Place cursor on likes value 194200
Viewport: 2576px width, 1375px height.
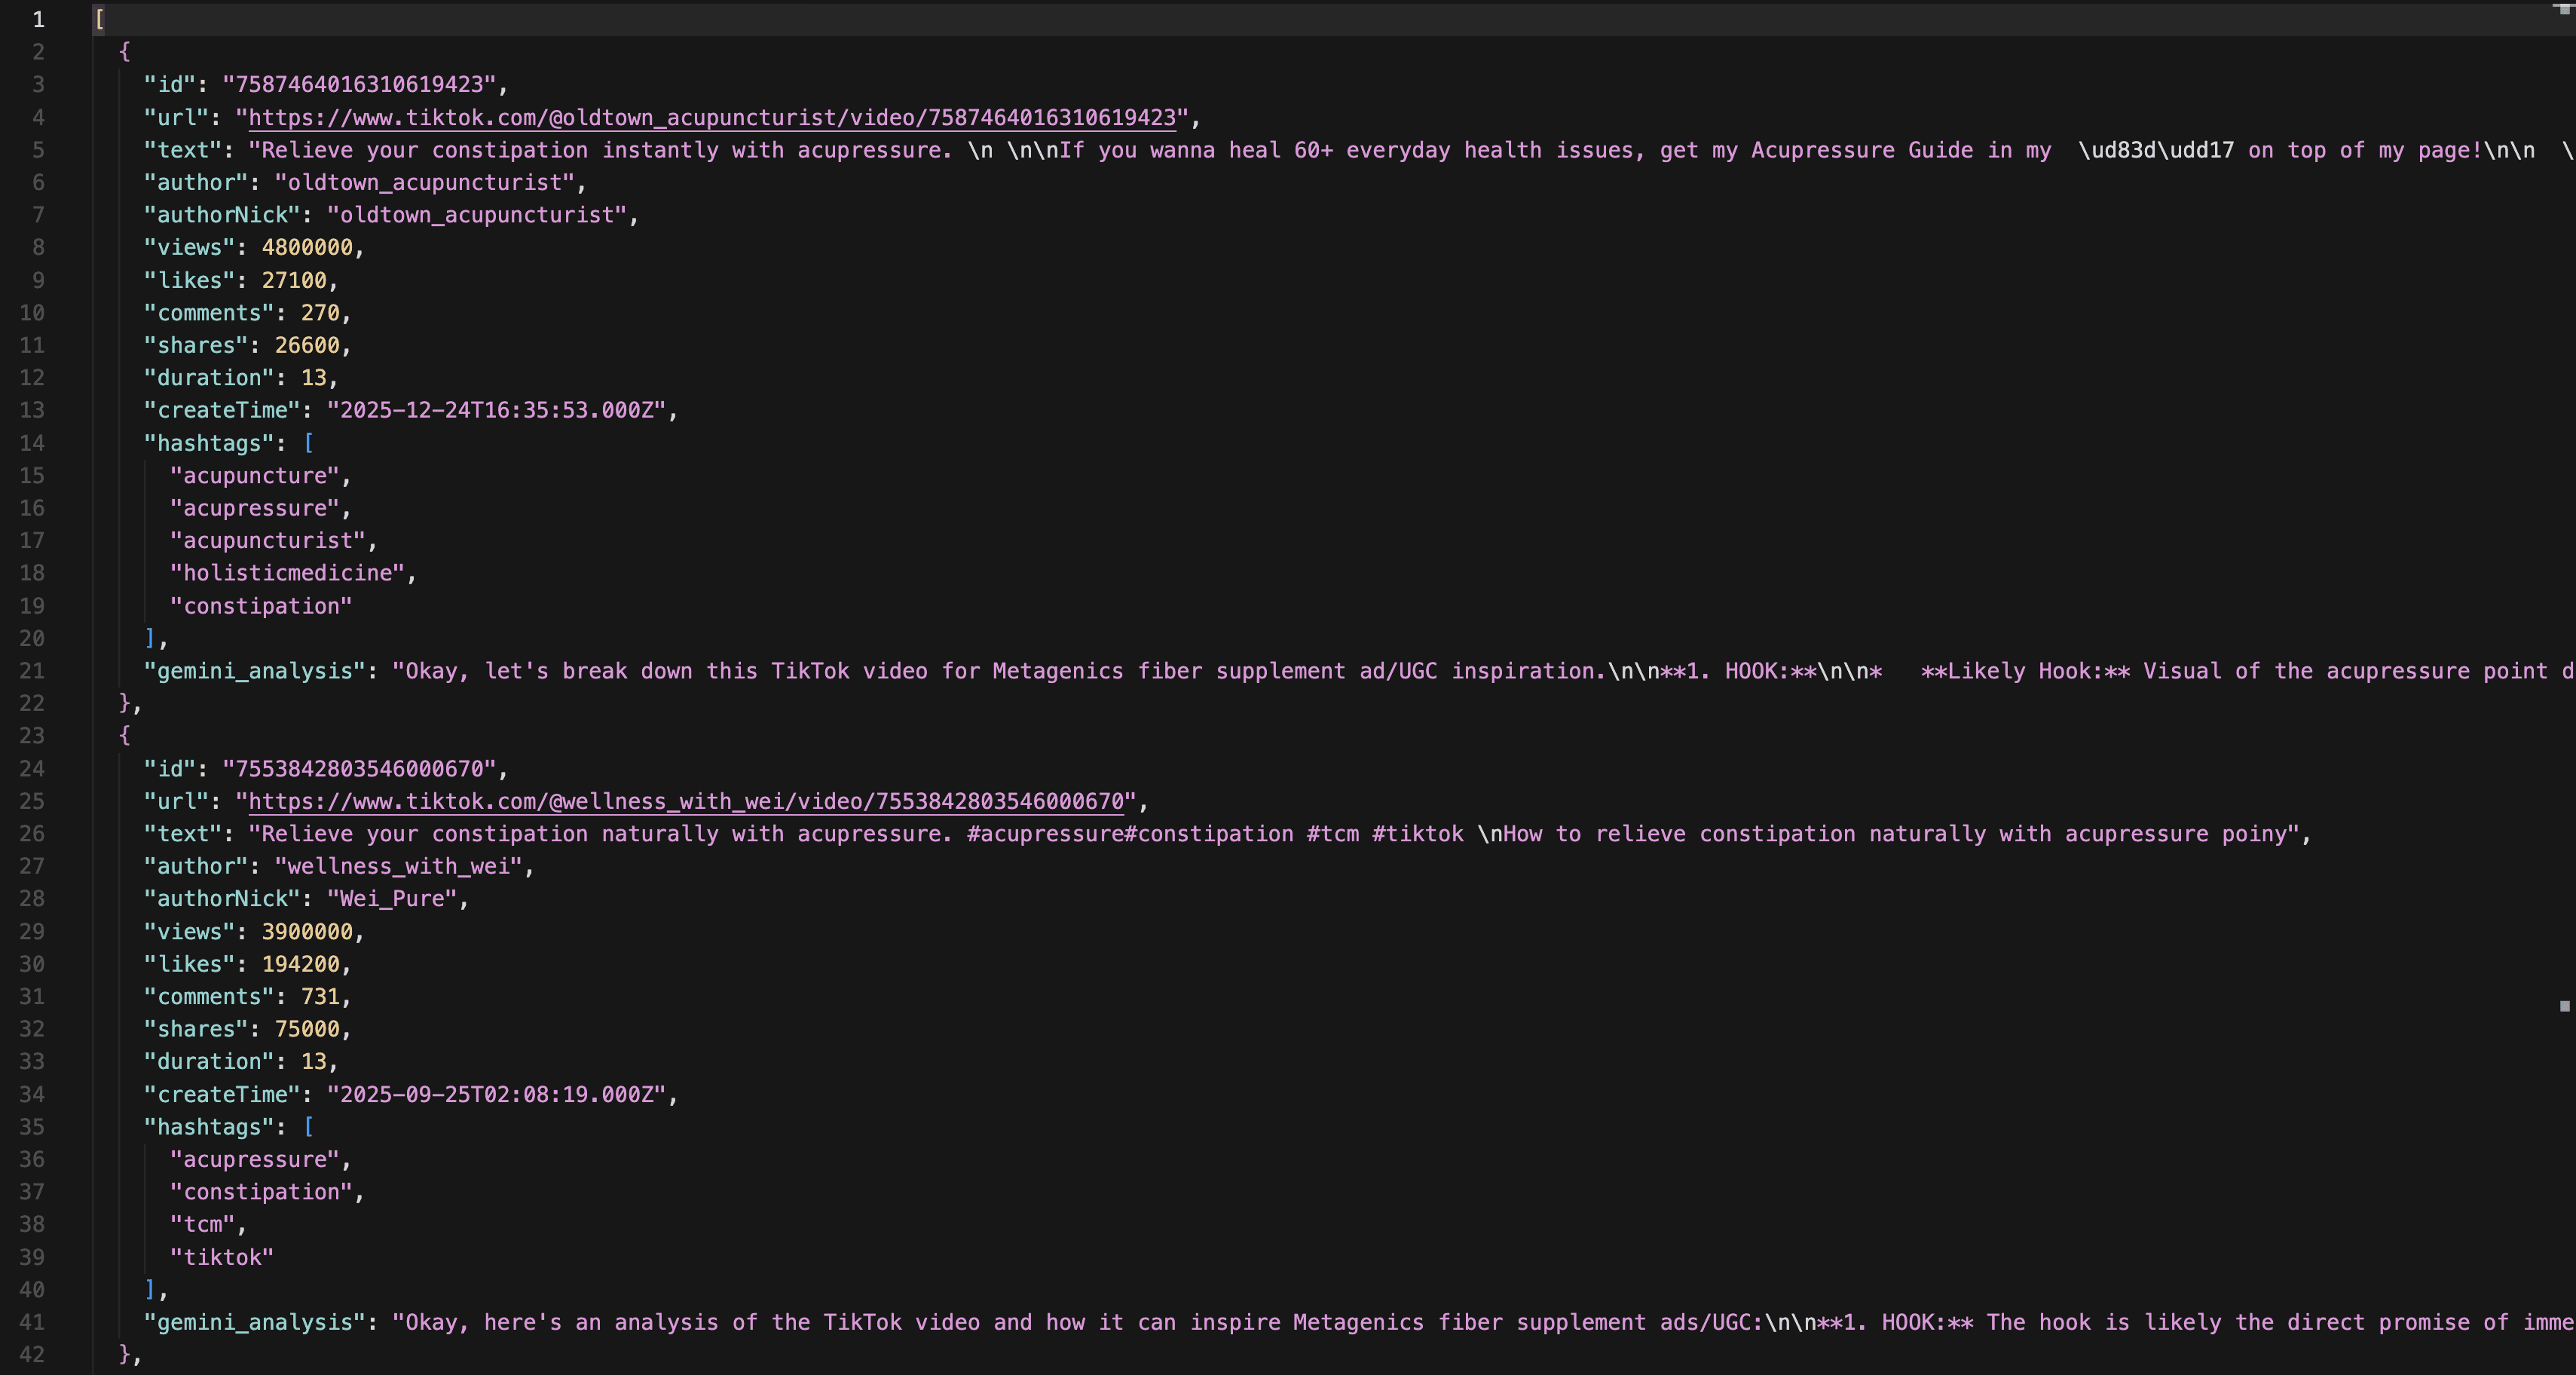[300, 964]
